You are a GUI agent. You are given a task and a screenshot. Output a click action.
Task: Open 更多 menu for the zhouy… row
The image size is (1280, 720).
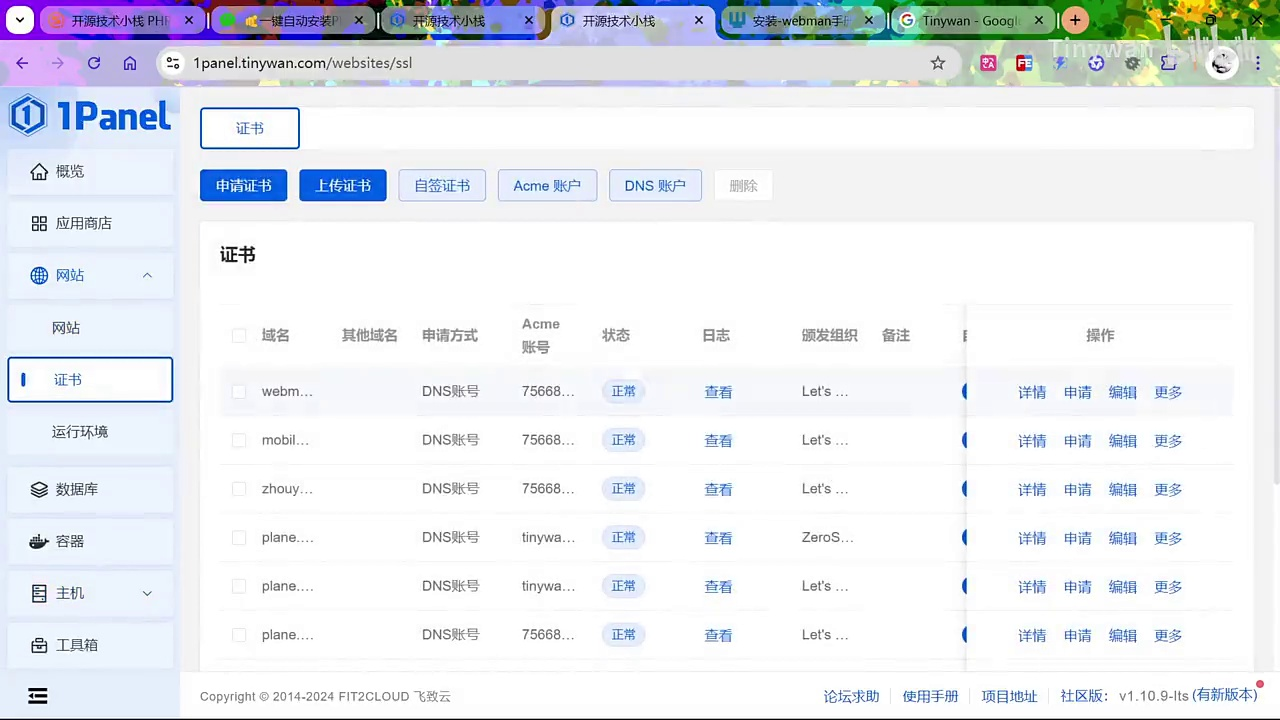pyautogui.click(x=1168, y=490)
